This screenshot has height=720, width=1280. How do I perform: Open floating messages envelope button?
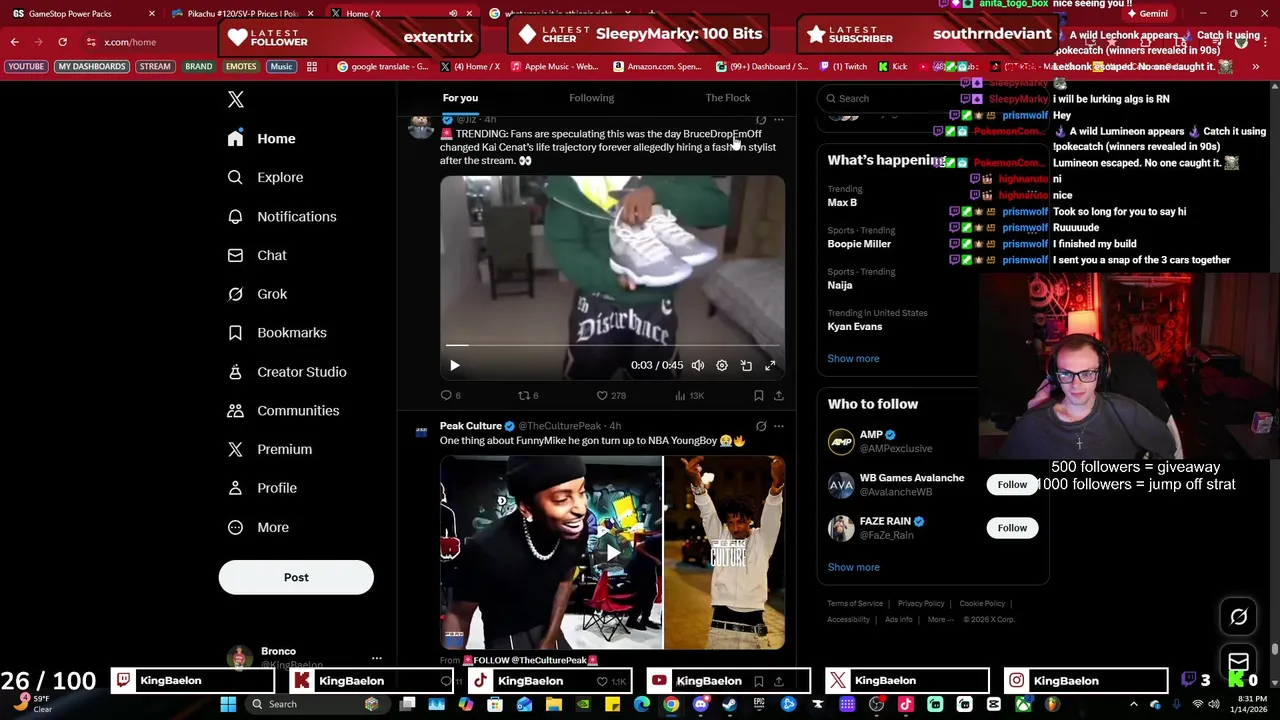pos(1238,661)
